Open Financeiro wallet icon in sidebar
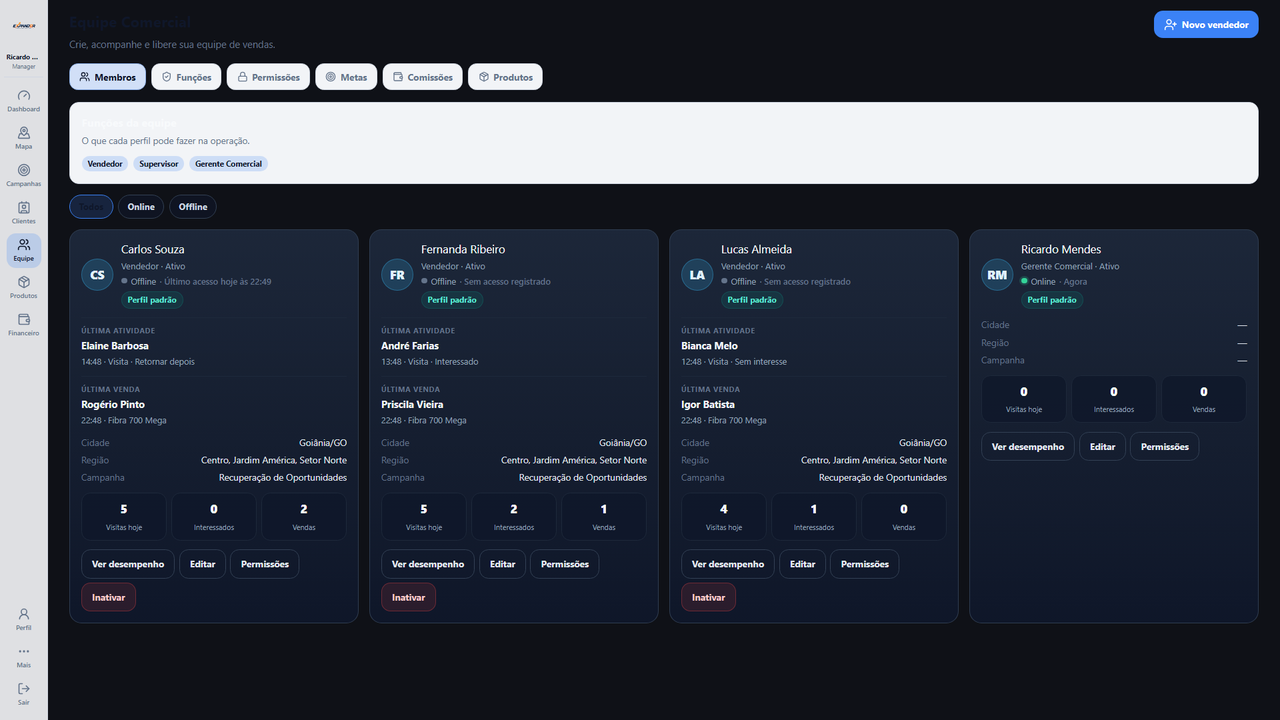This screenshot has height=720, width=1280. pos(24,325)
